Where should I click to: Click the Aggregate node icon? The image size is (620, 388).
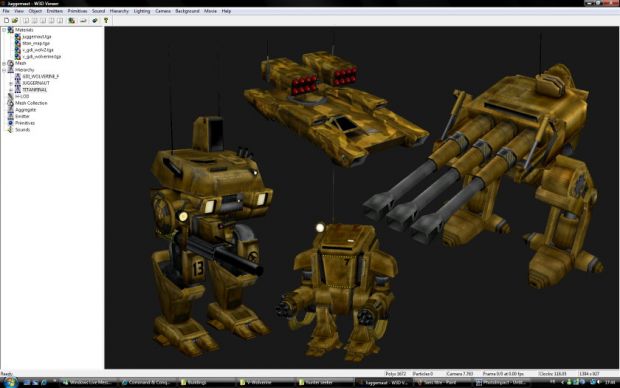[x=11, y=110]
